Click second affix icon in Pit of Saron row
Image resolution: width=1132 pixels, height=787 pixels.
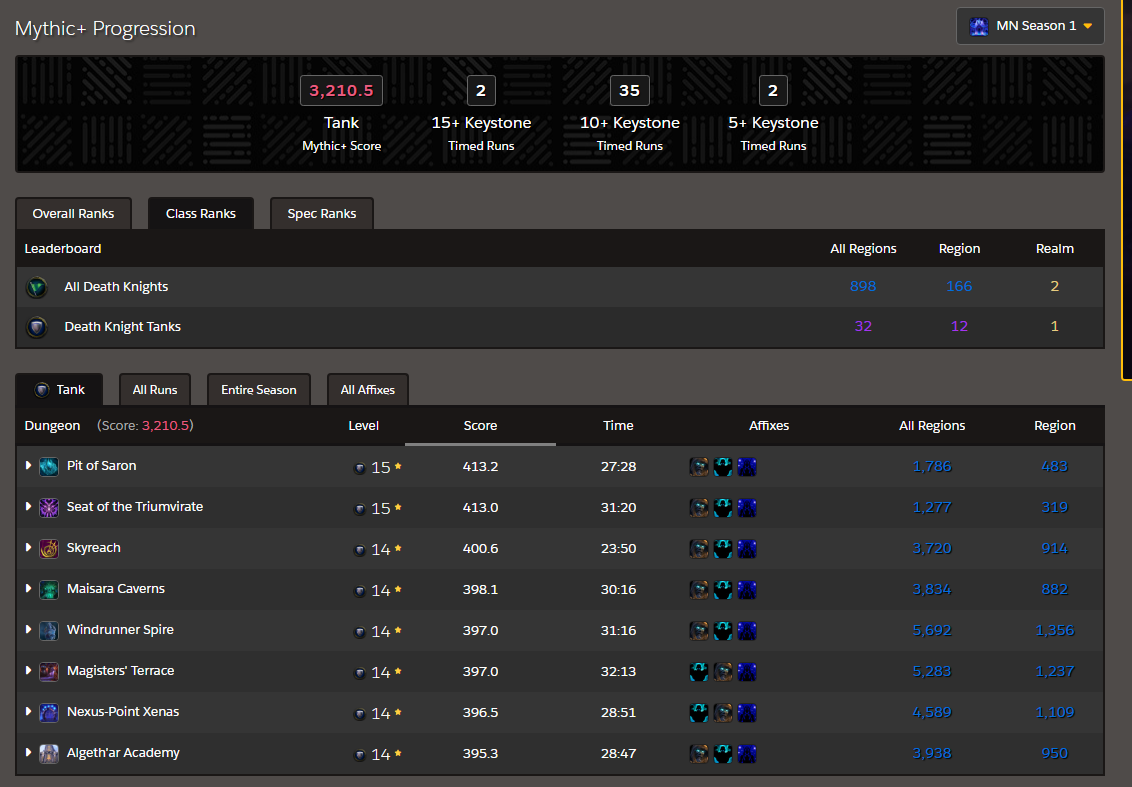click(723, 466)
